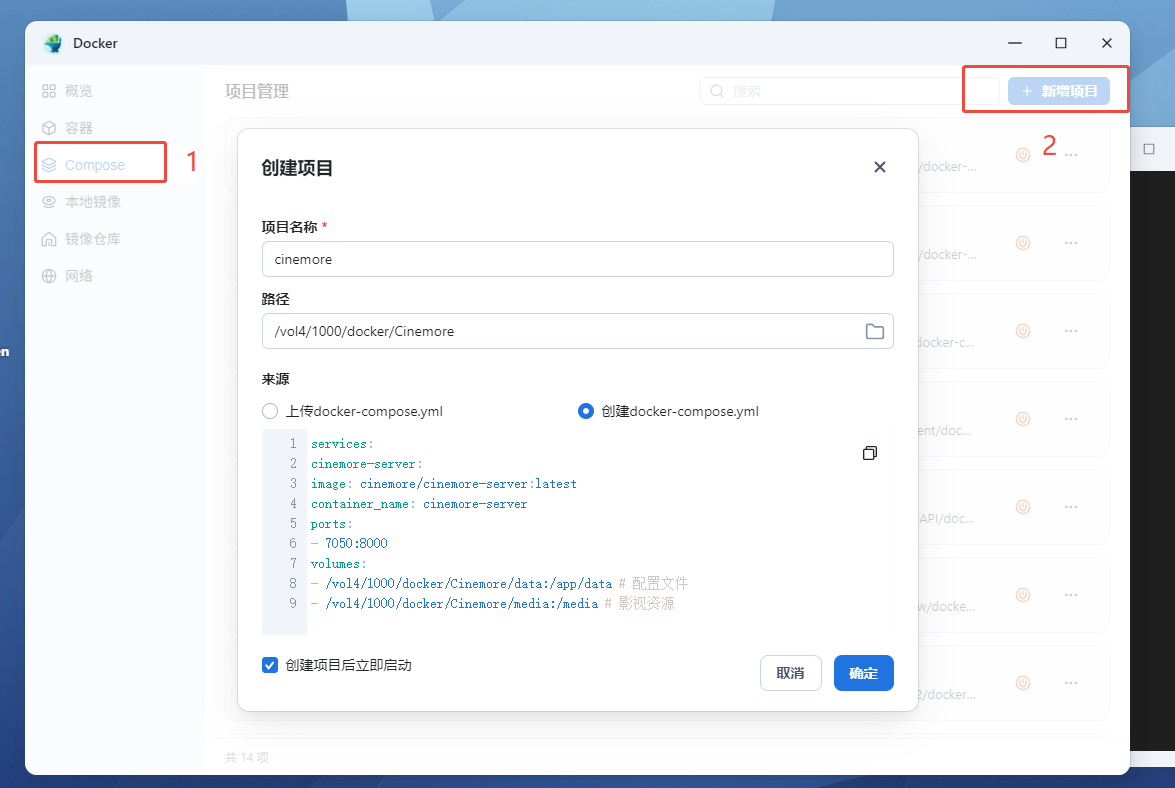Click the 新增项目 button

[1059, 91]
